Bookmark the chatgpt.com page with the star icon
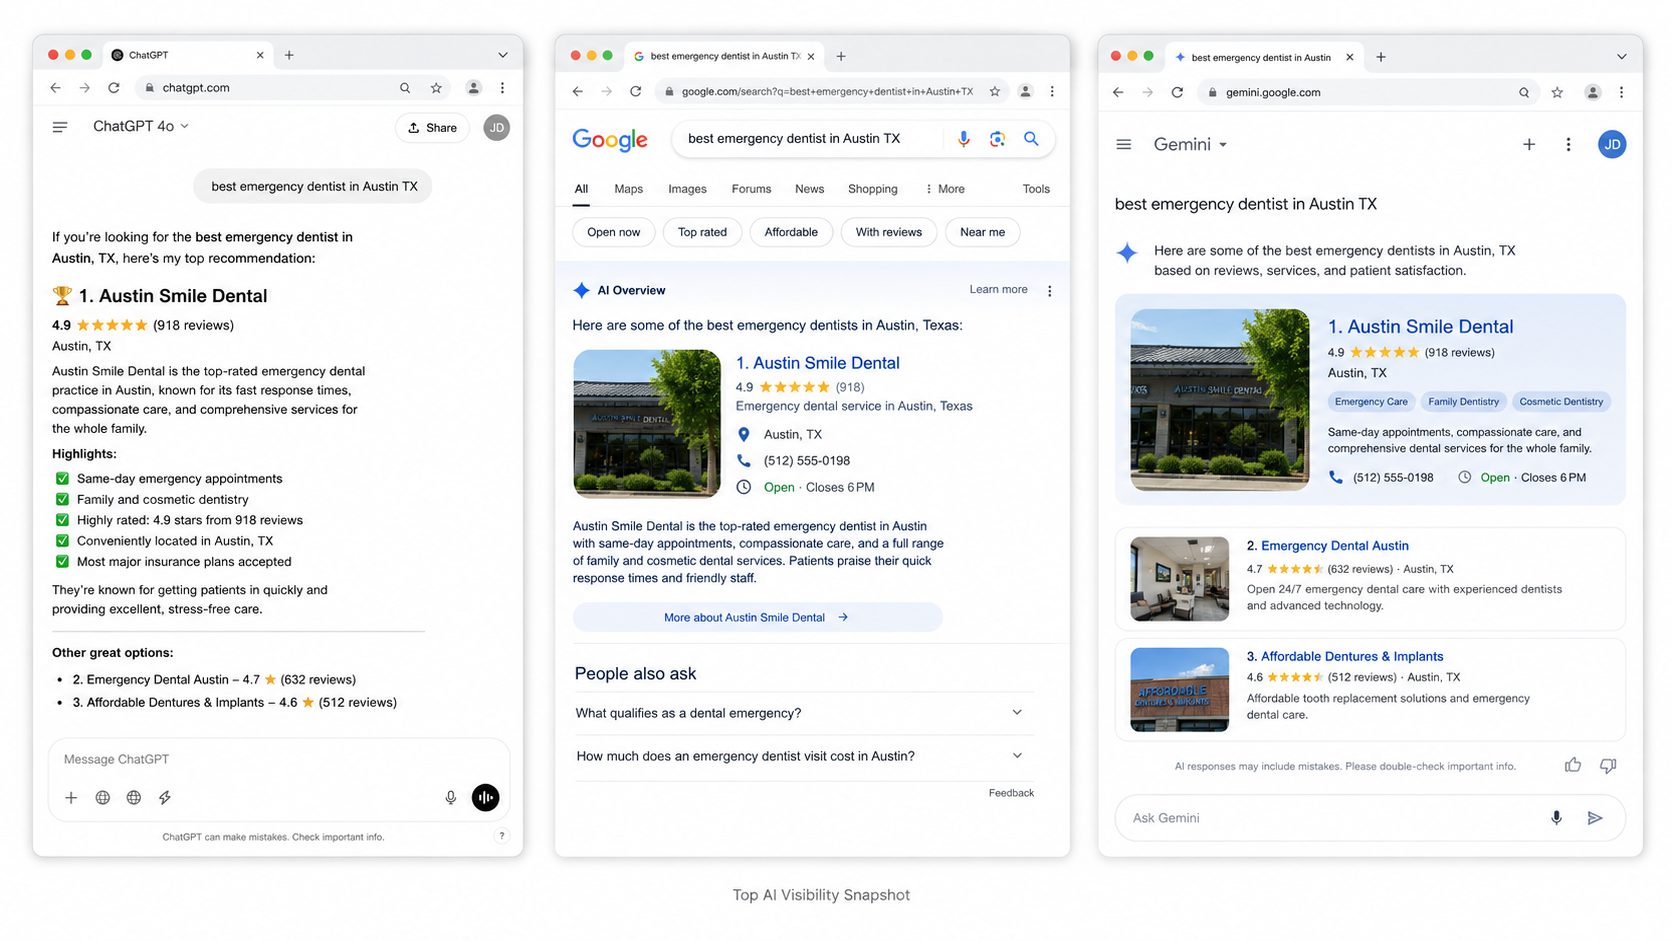This screenshot has width=1672, height=941. click(436, 88)
